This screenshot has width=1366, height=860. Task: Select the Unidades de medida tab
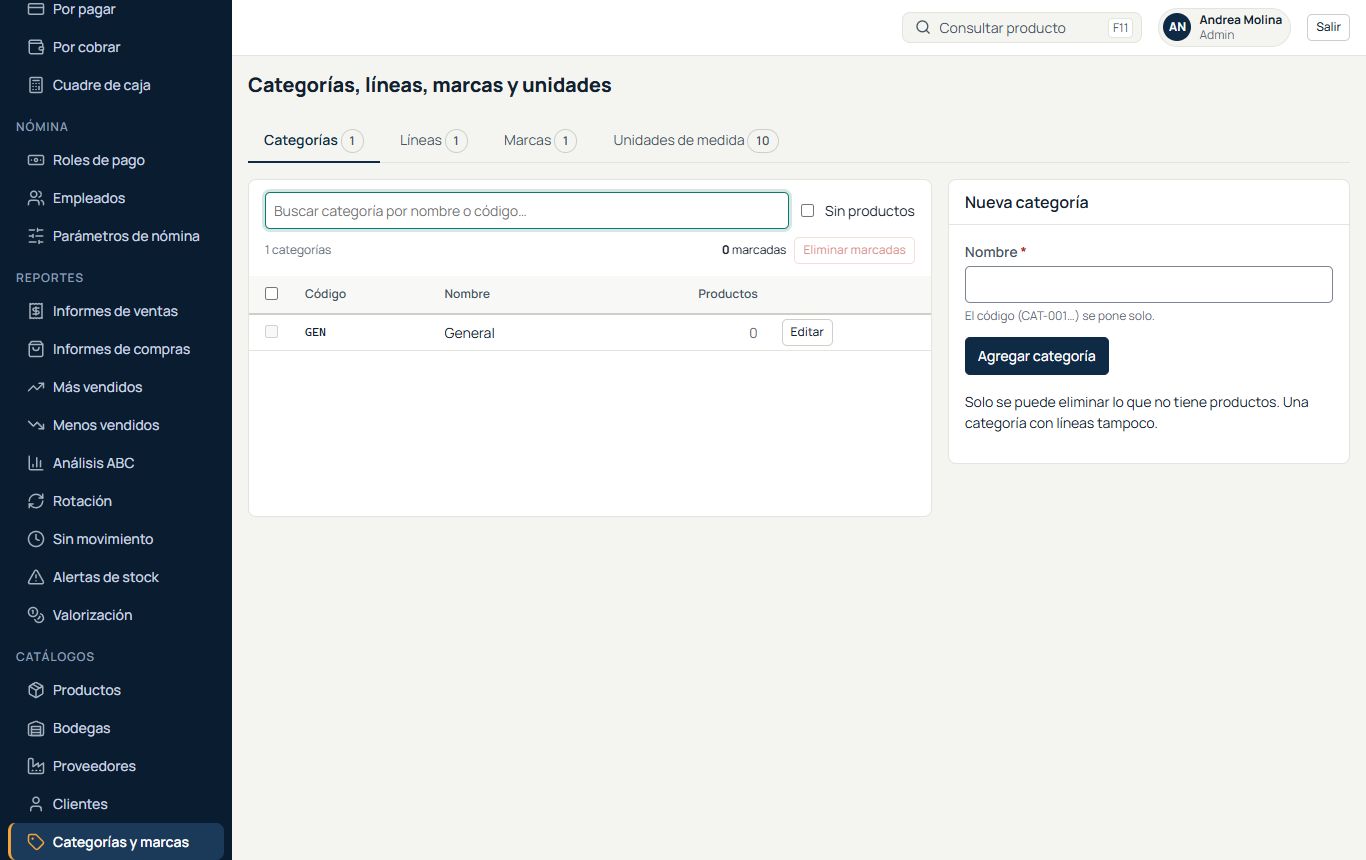point(696,141)
